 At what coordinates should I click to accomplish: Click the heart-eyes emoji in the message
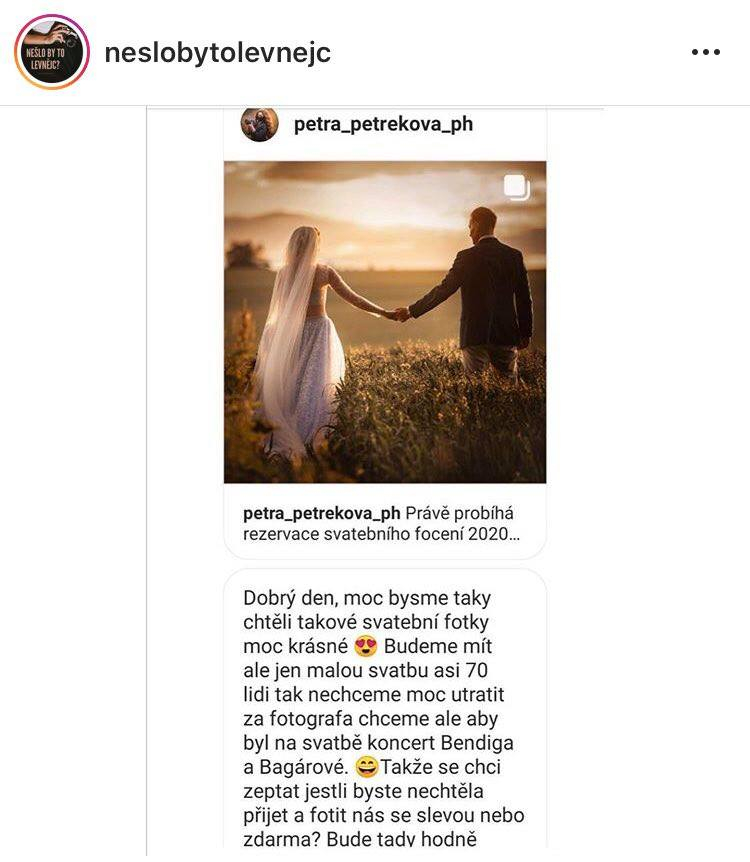366,646
